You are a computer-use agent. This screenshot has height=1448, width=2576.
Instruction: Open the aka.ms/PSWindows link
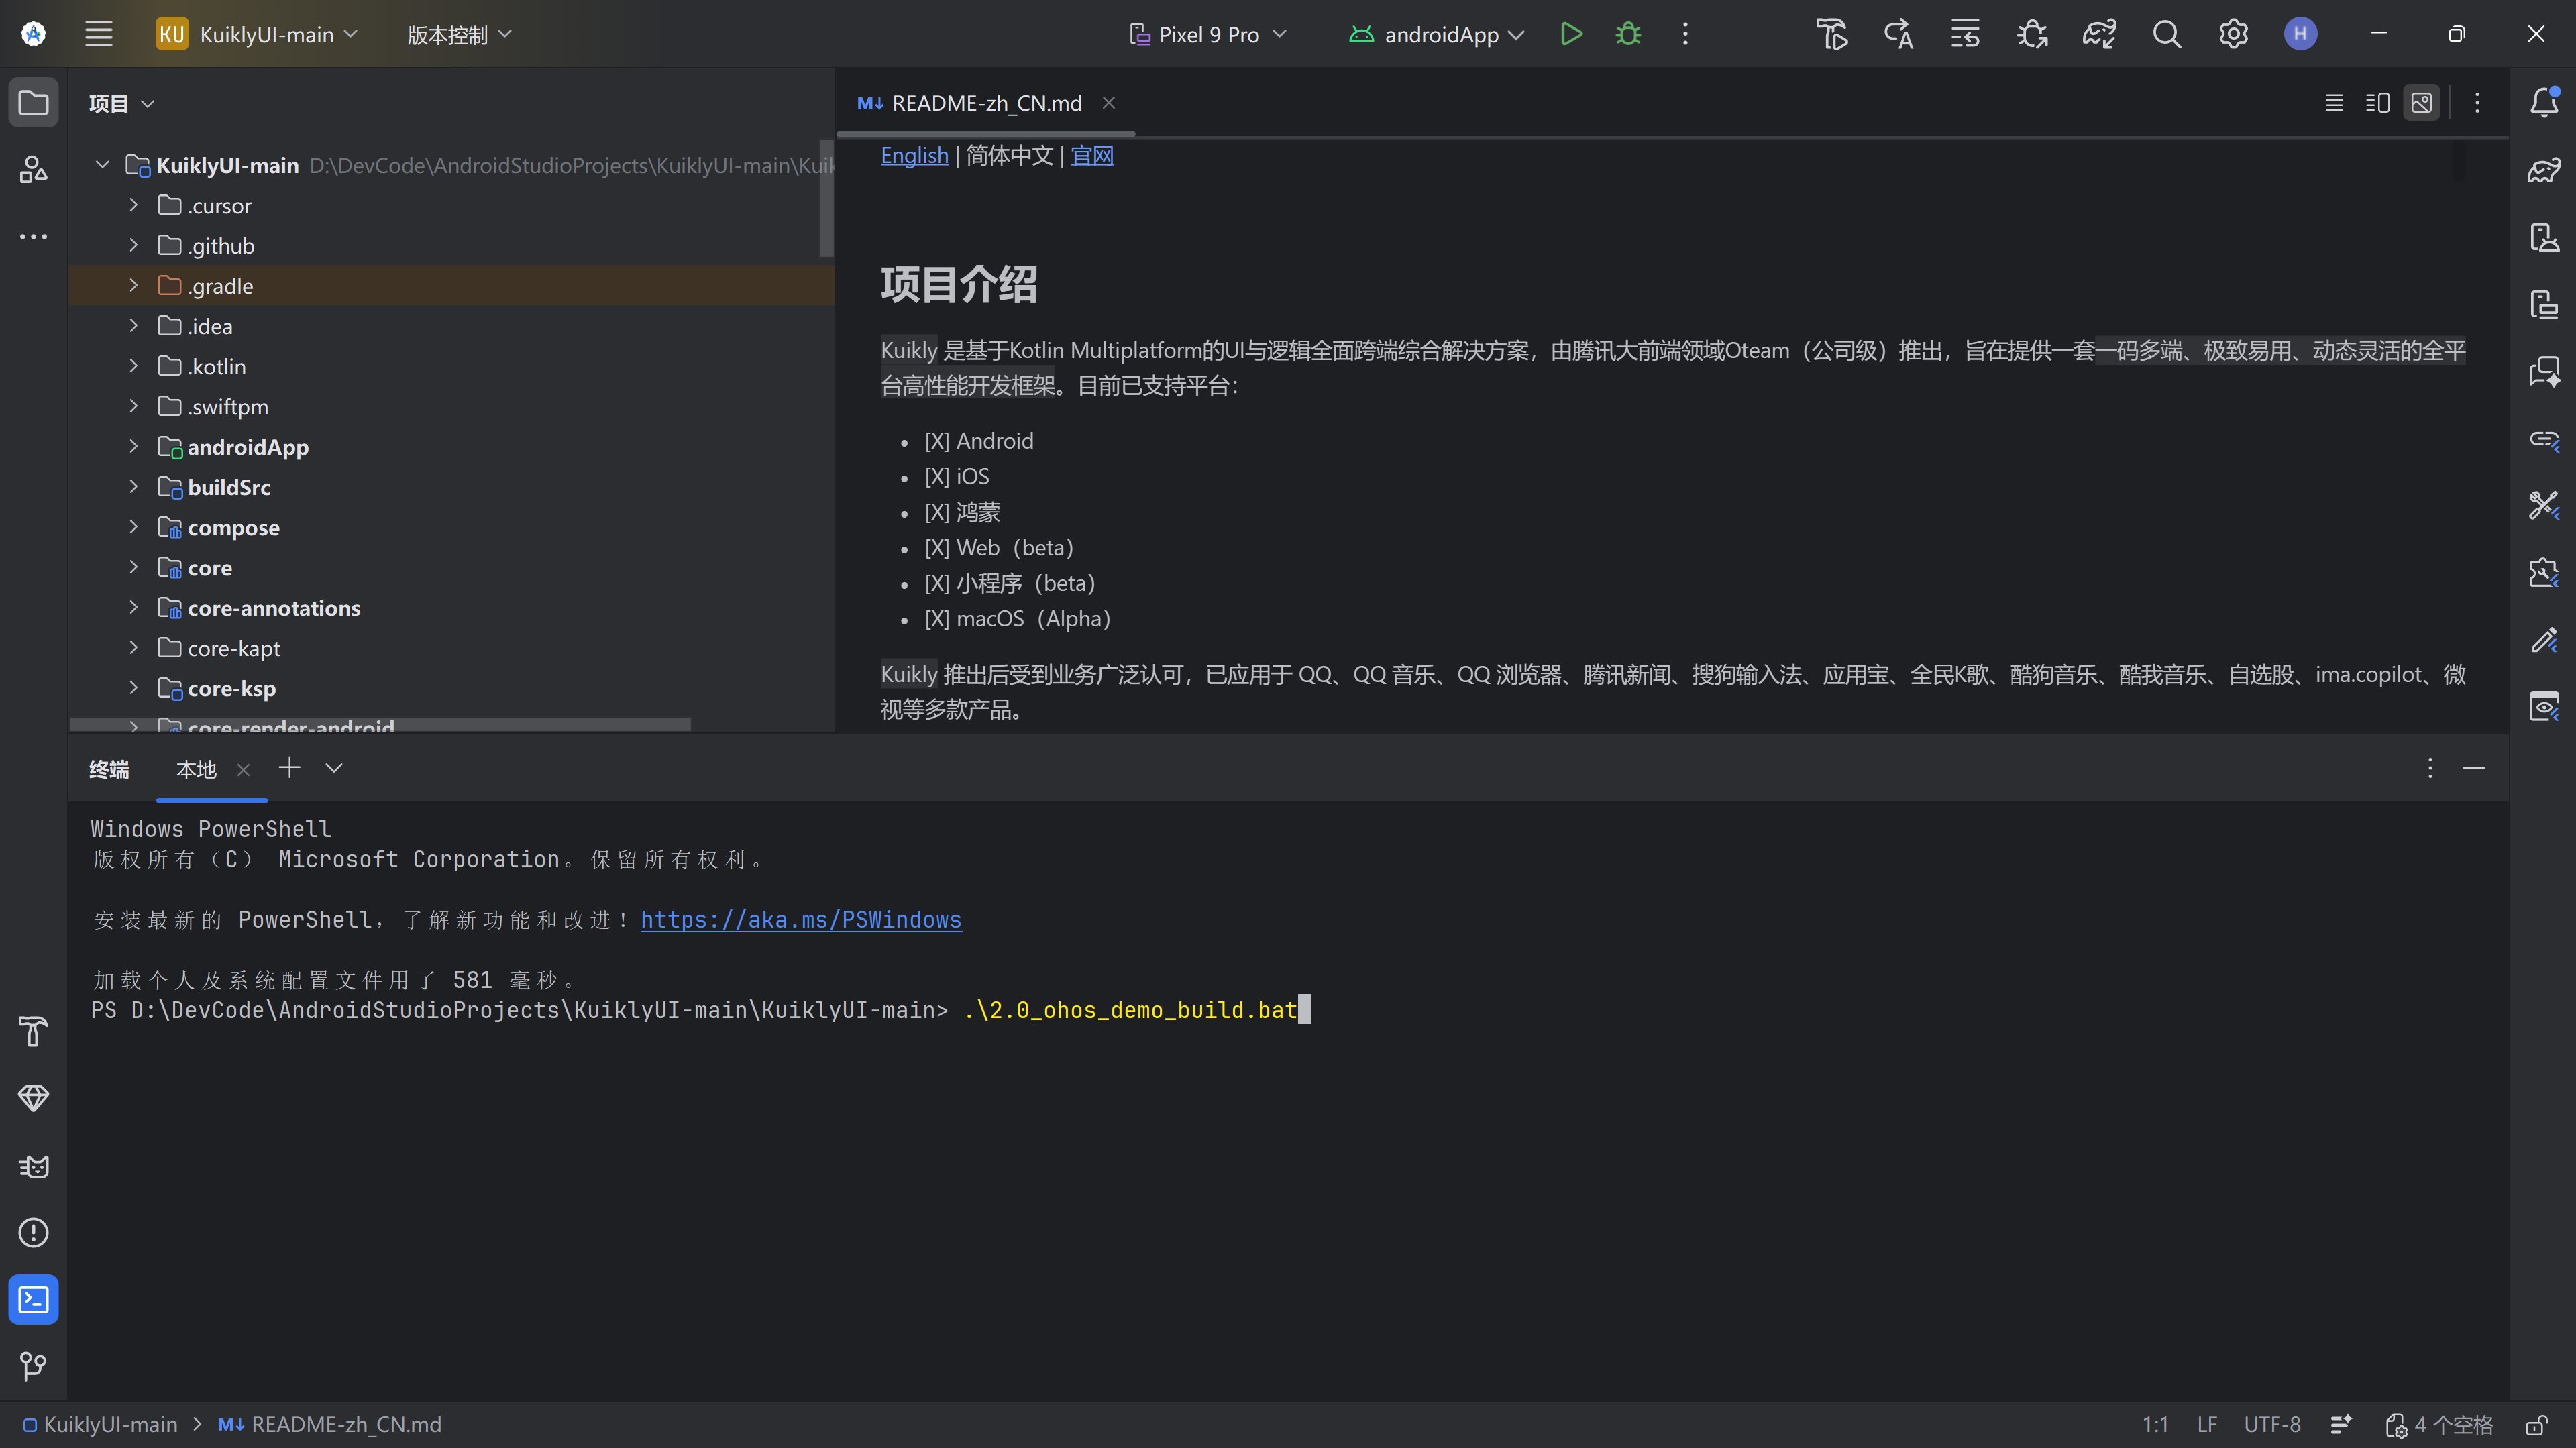(x=800, y=919)
